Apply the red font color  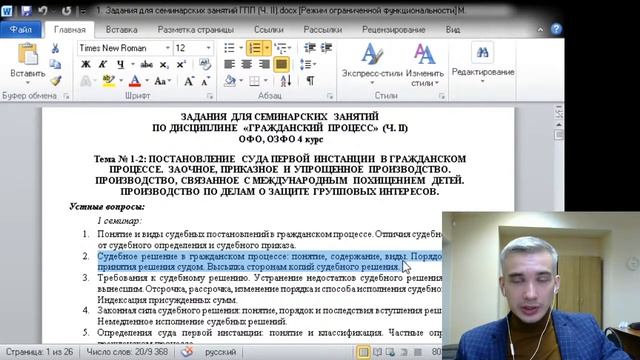[135, 81]
